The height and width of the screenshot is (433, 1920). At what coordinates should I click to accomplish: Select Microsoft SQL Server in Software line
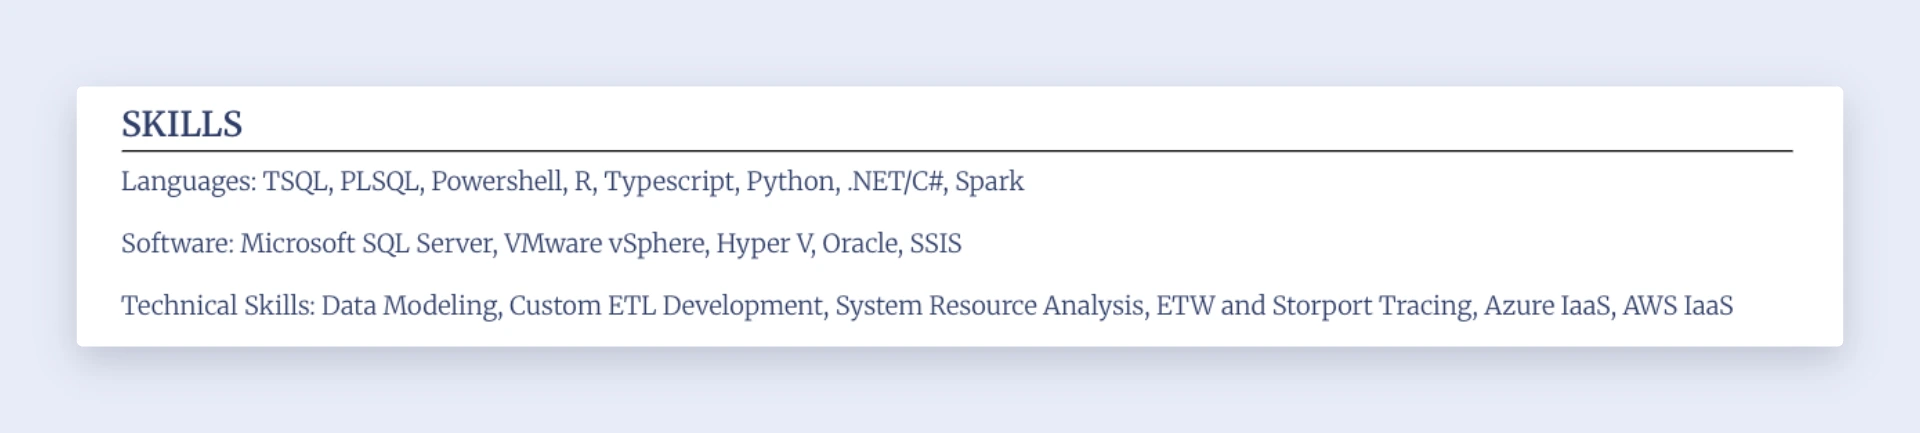(x=368, y=243)
